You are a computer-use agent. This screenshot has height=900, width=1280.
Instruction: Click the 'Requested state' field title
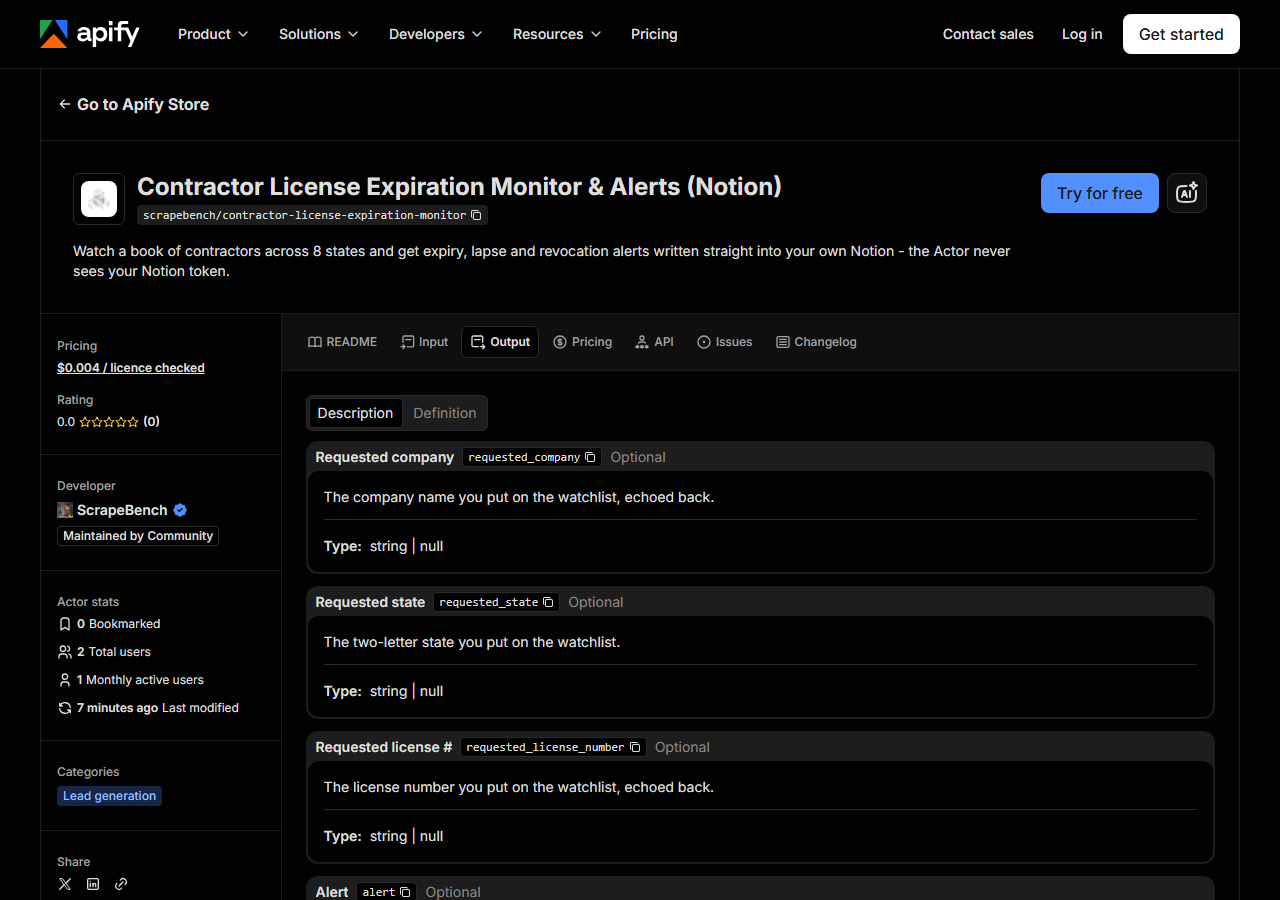coord(370,602)
